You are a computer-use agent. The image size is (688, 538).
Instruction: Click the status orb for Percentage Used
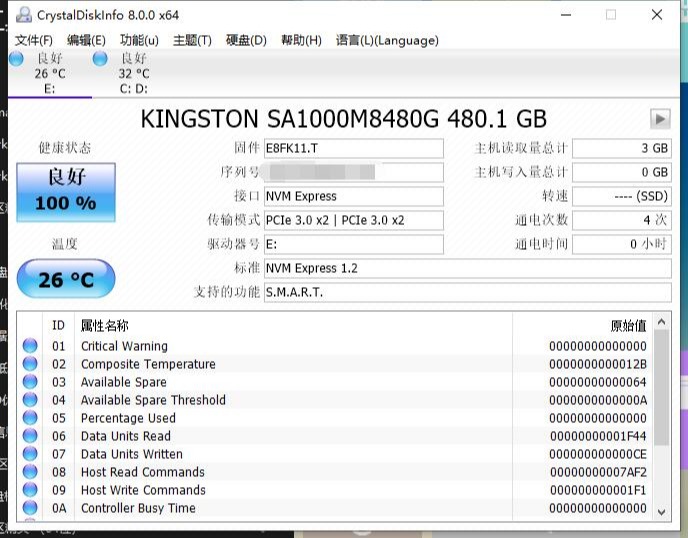pyautogui.click(x=30, y=418)
